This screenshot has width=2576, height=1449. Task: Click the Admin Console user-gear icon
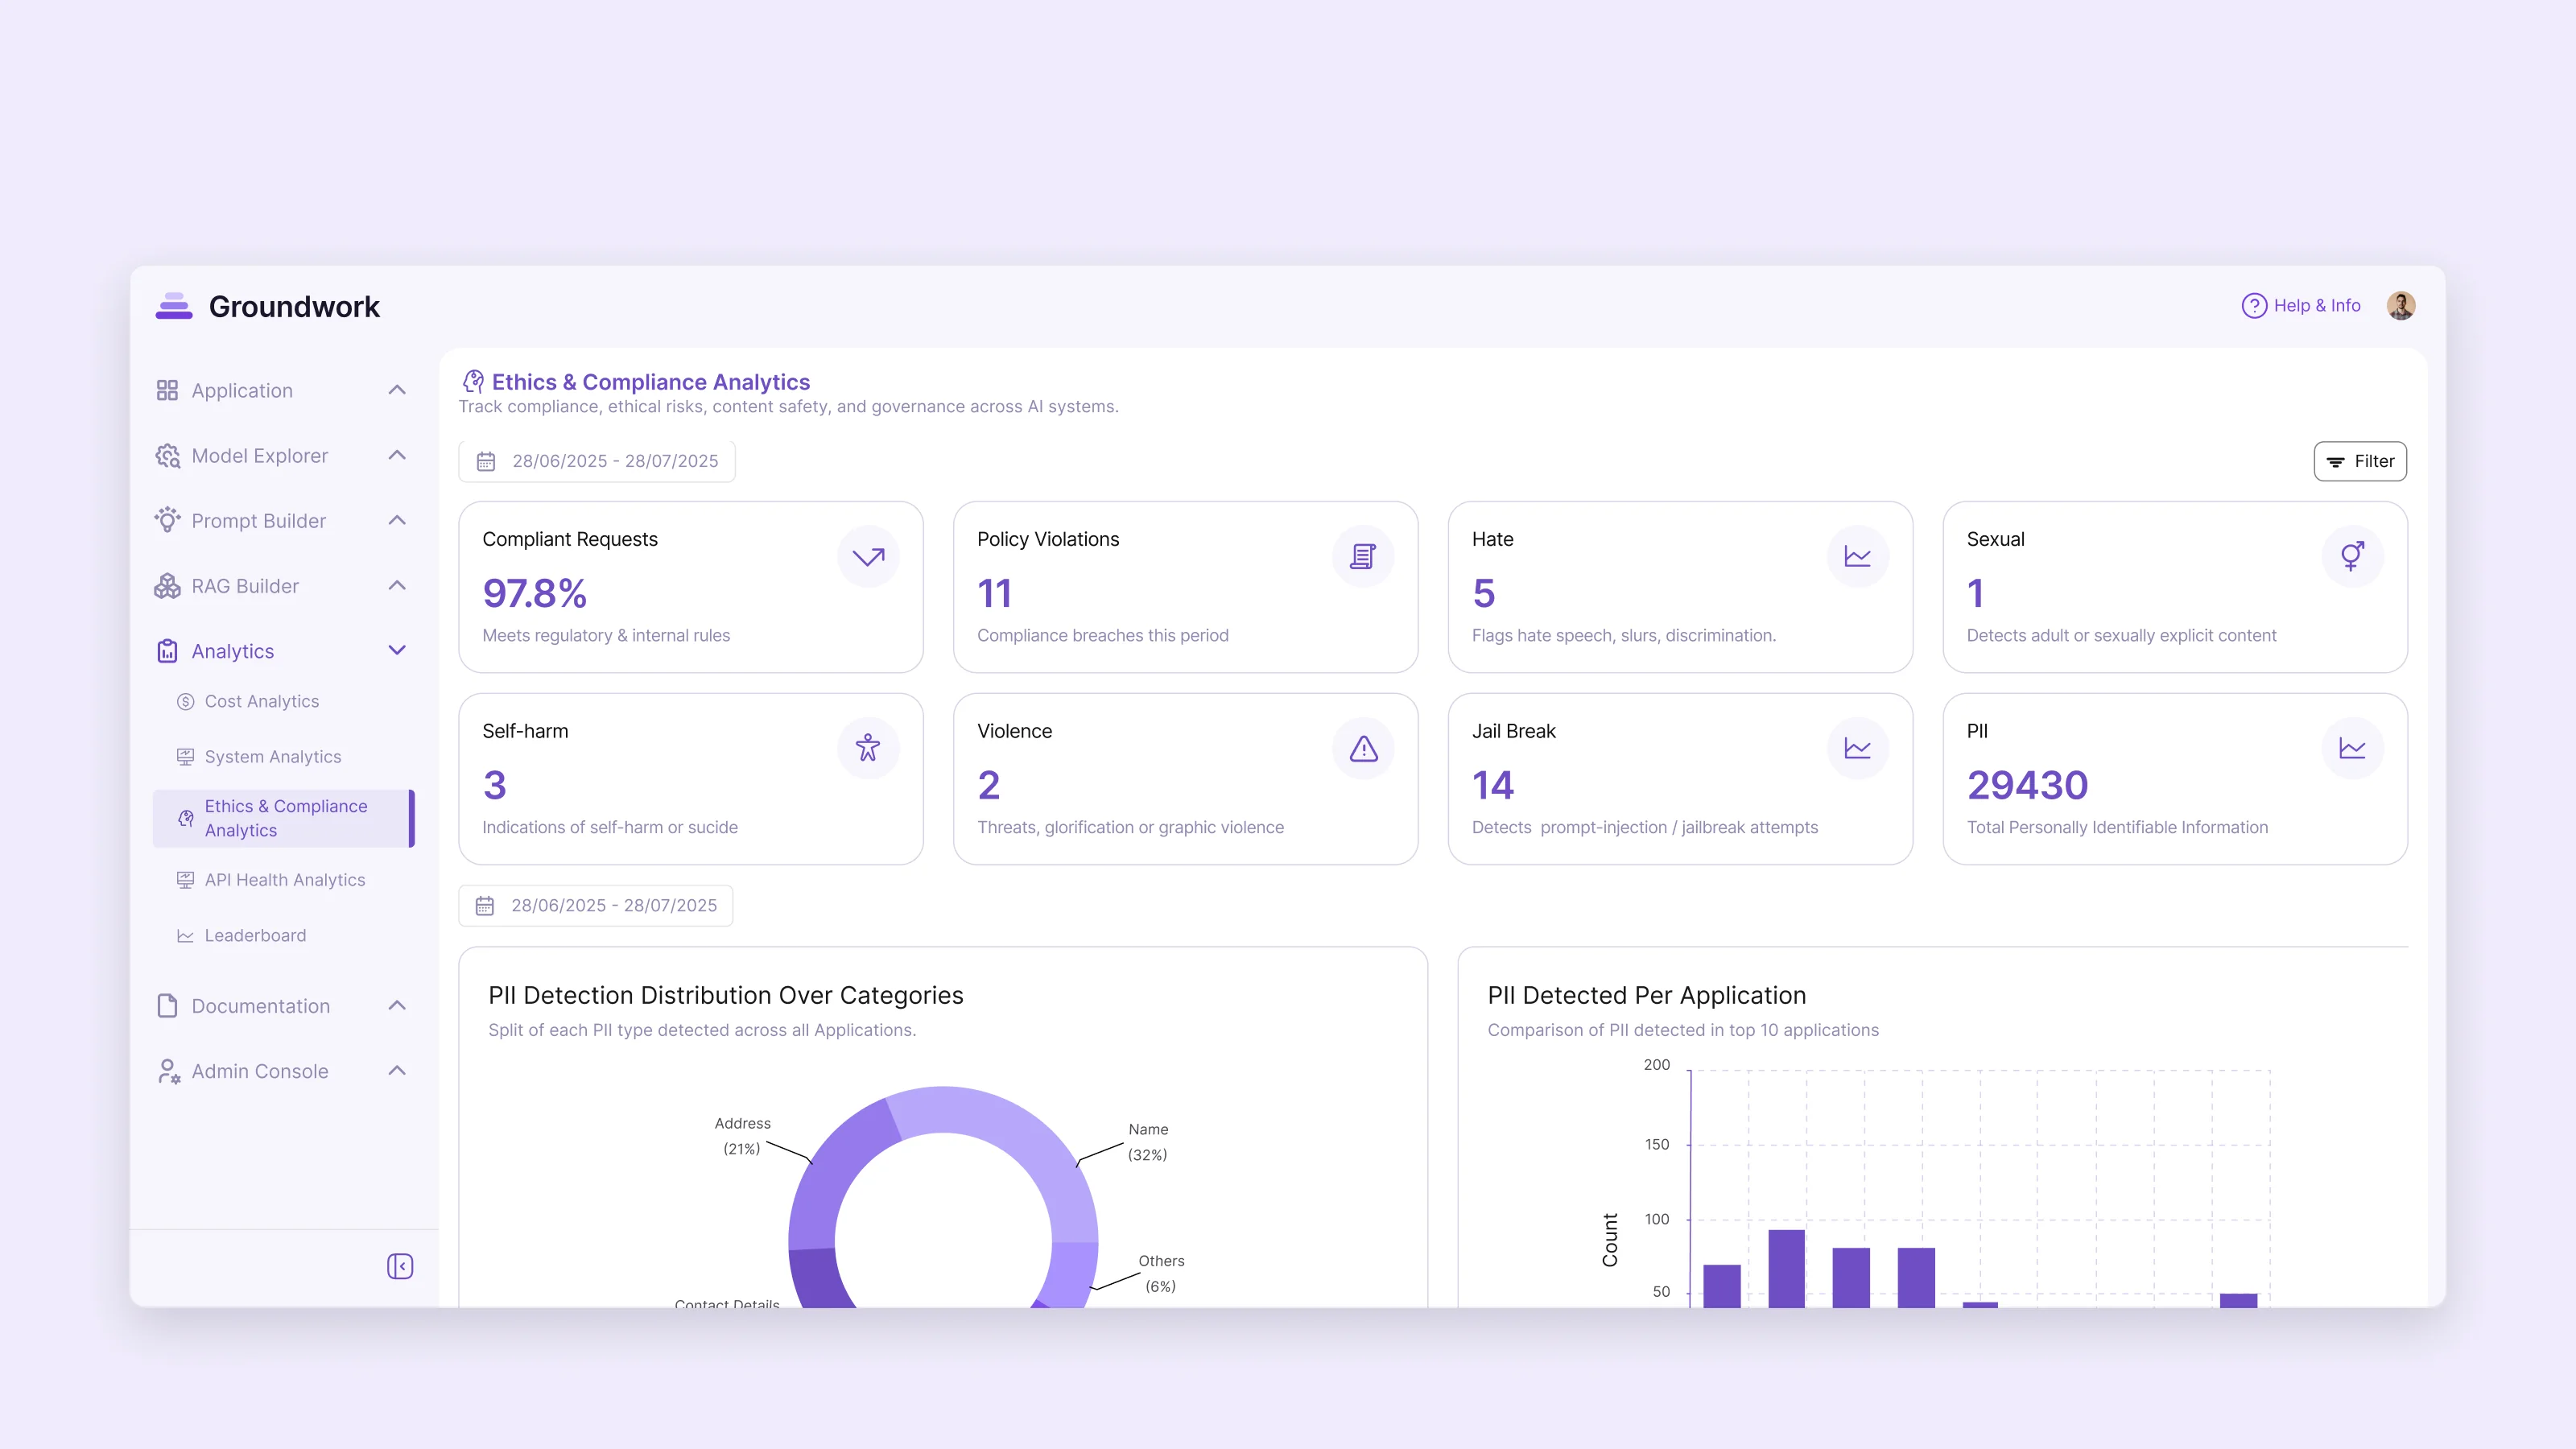coord(168,1071)
